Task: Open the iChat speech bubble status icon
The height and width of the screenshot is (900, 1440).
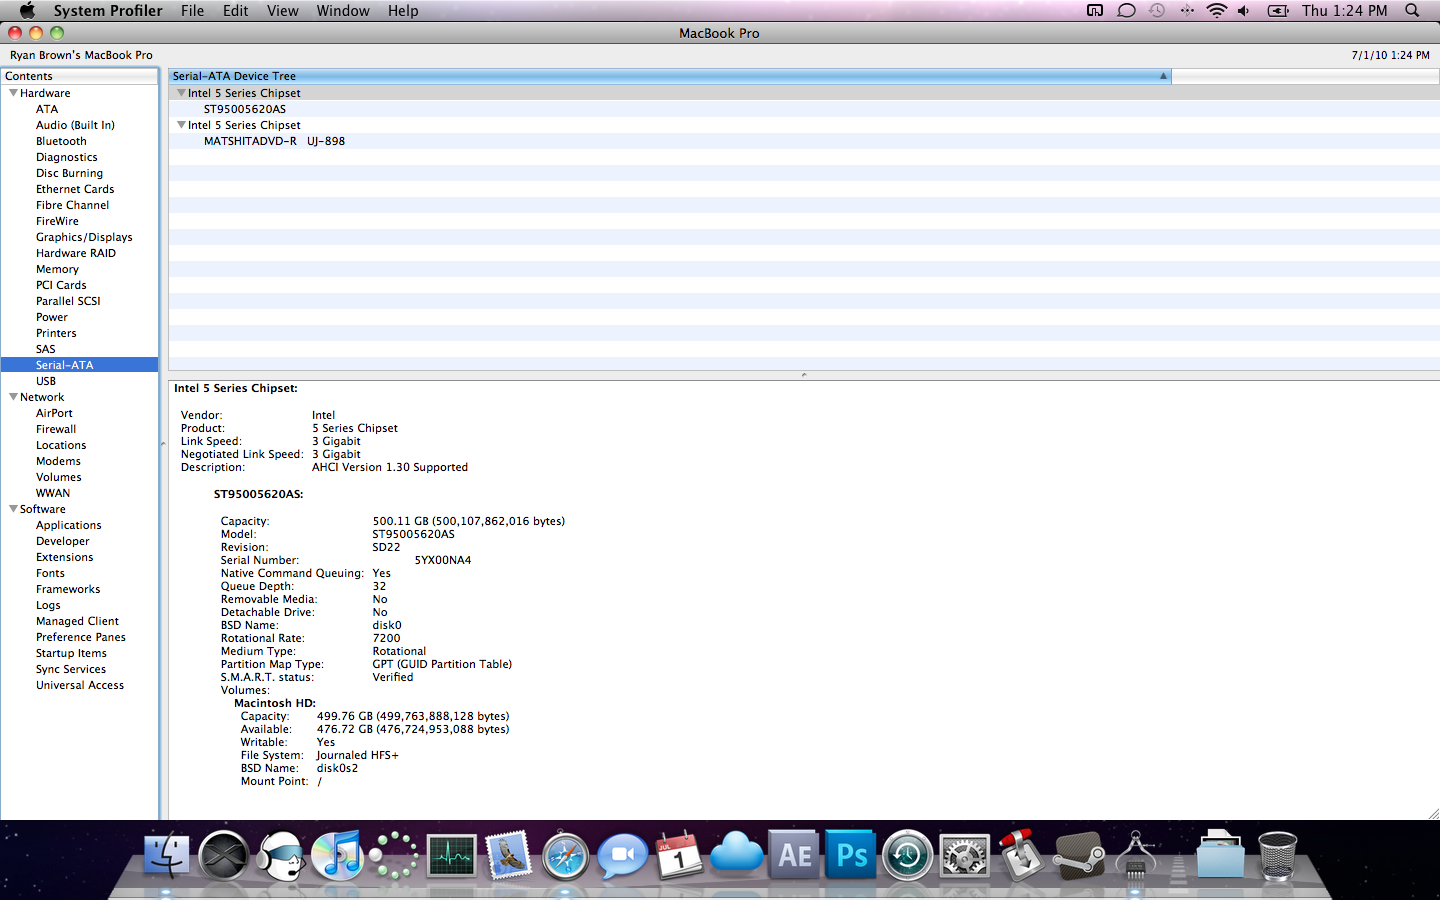Action: 1126,10
